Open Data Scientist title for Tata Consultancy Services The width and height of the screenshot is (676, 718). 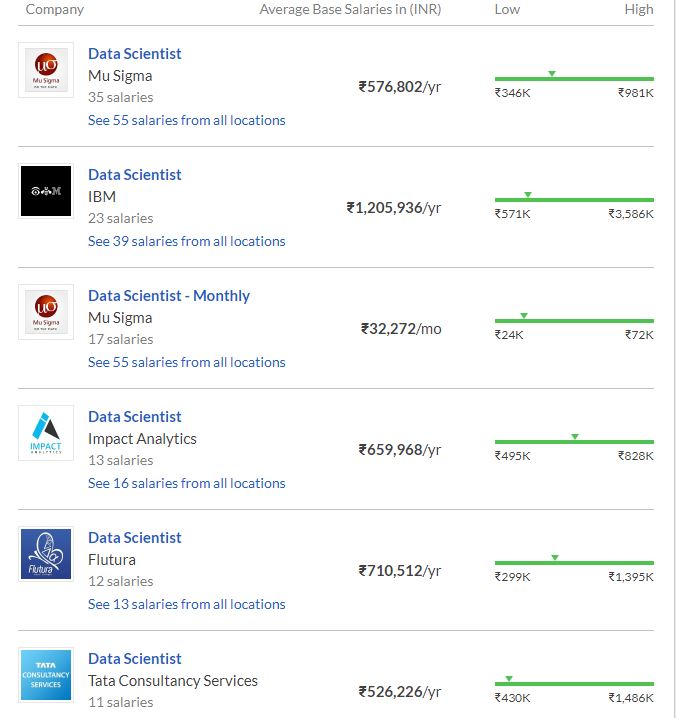pos(135,659)
